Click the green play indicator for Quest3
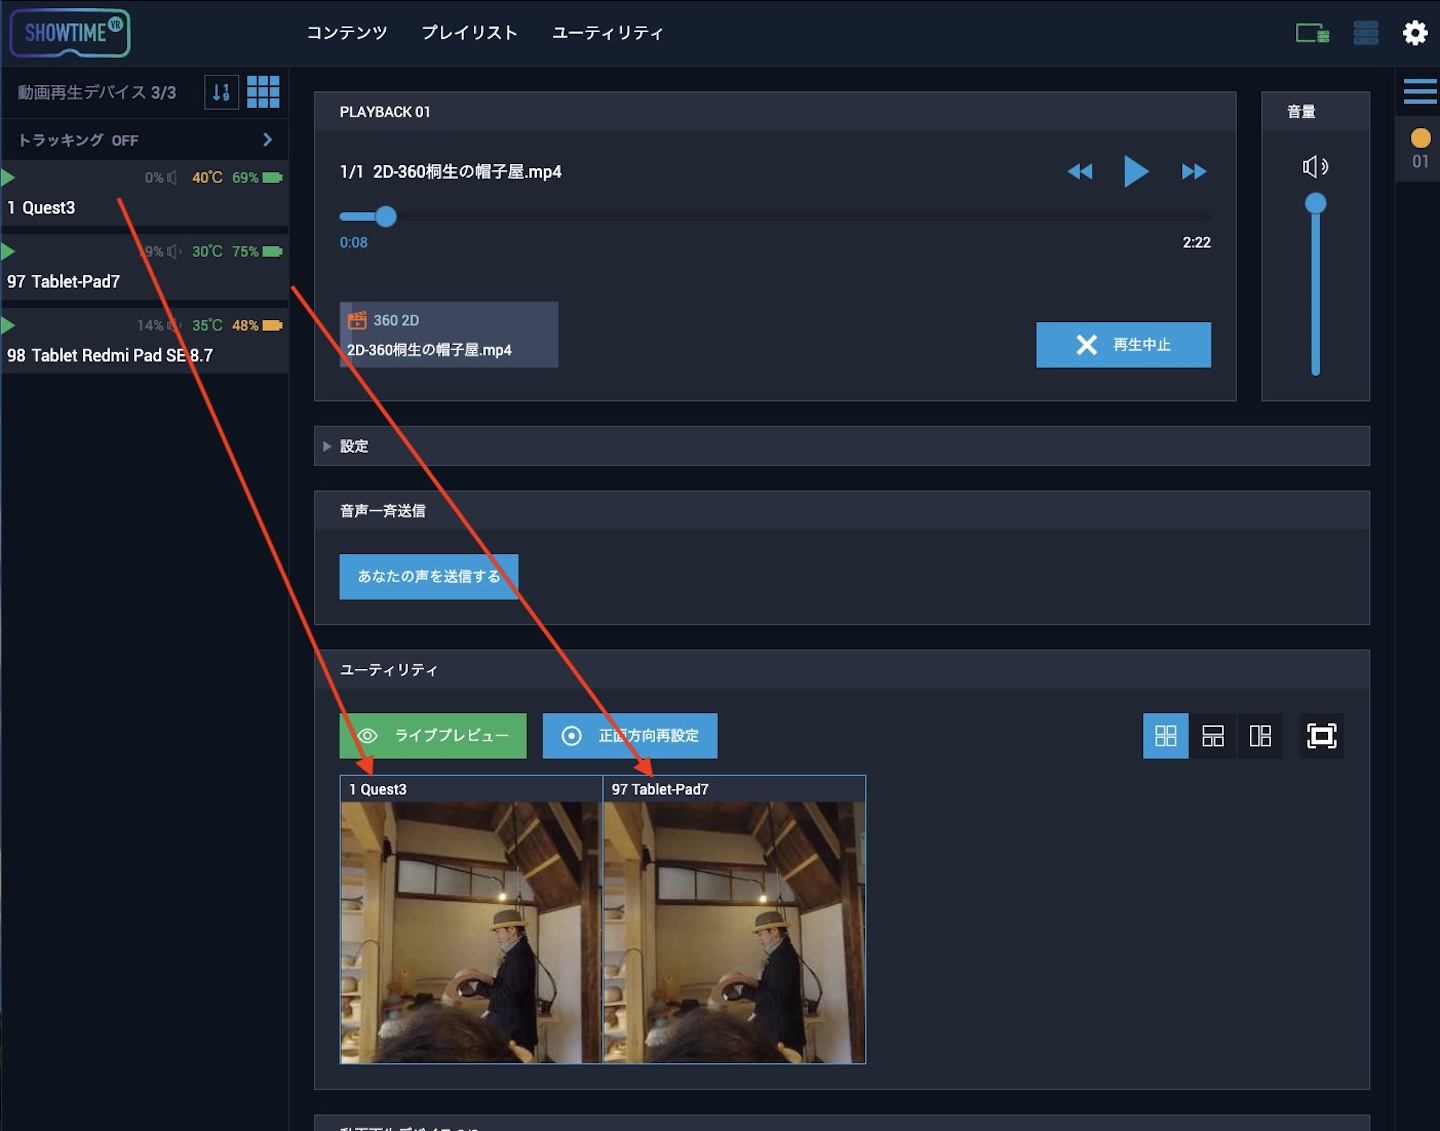 [x=8, y=178]
